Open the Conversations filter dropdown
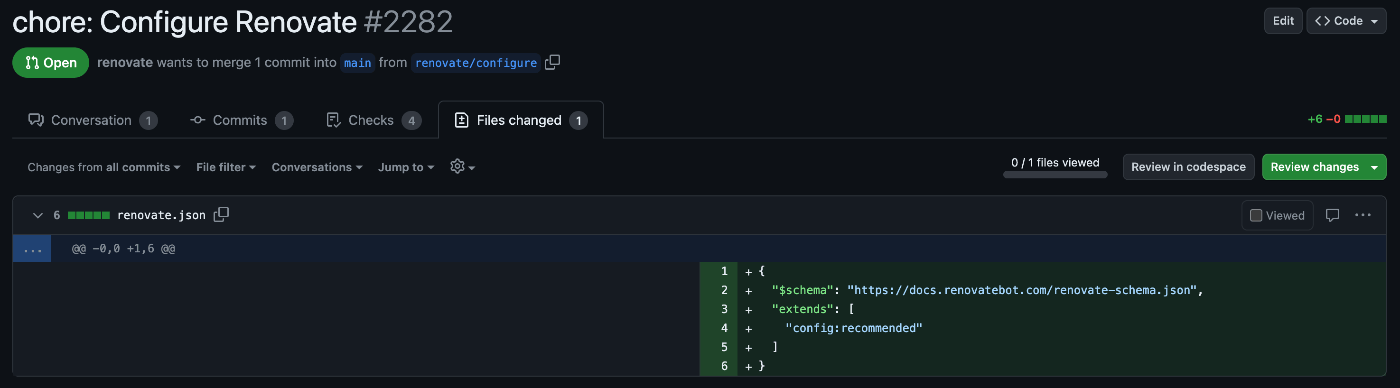This screenshot has width=1400, height=388. tap(317, 167)
